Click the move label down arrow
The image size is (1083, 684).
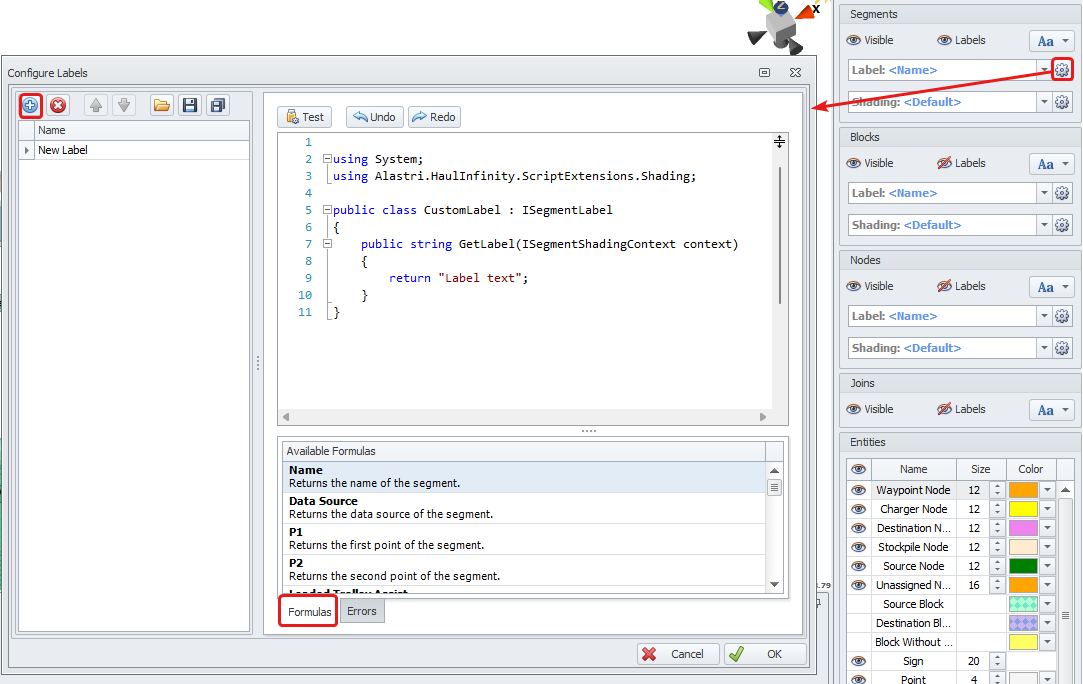tap(123, 105)
